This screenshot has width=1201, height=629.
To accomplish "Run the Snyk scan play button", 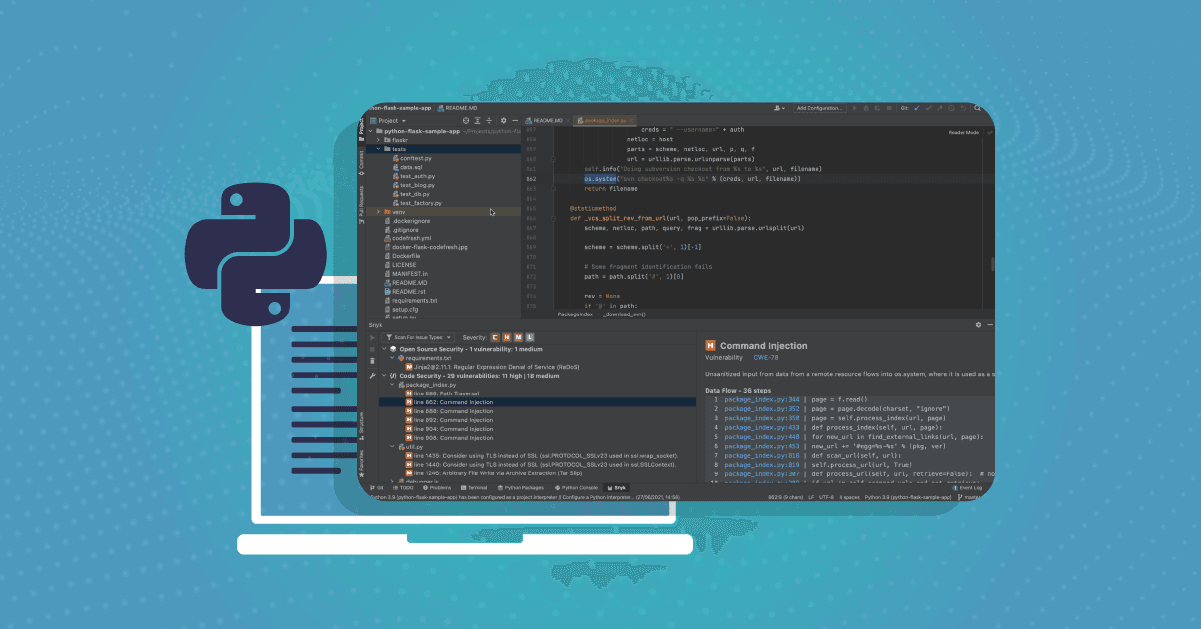I will point(372,338).
